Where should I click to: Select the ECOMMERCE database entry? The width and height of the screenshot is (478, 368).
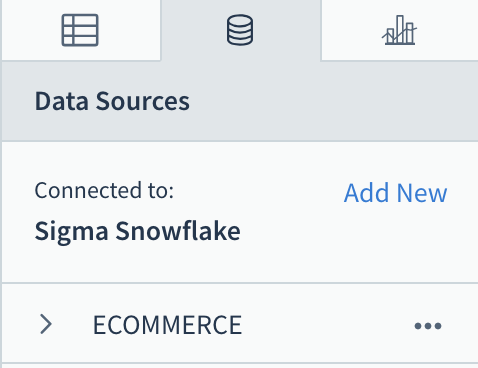point(240,323)
